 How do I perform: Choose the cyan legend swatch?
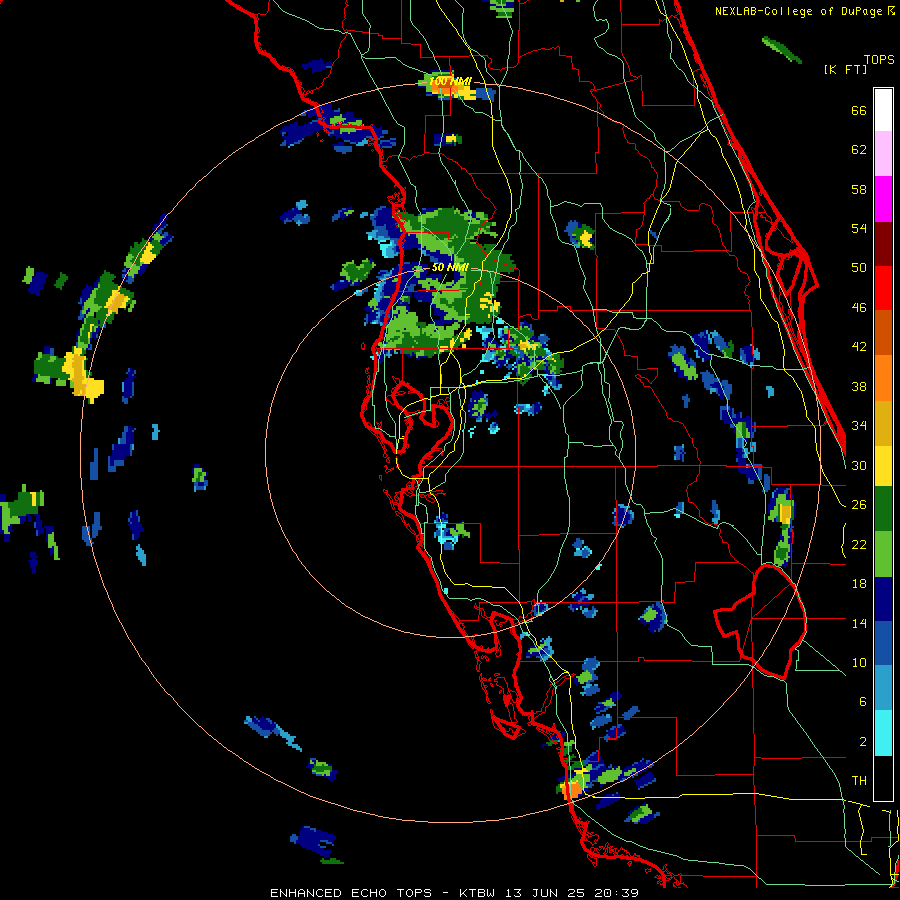pos(883,733)
